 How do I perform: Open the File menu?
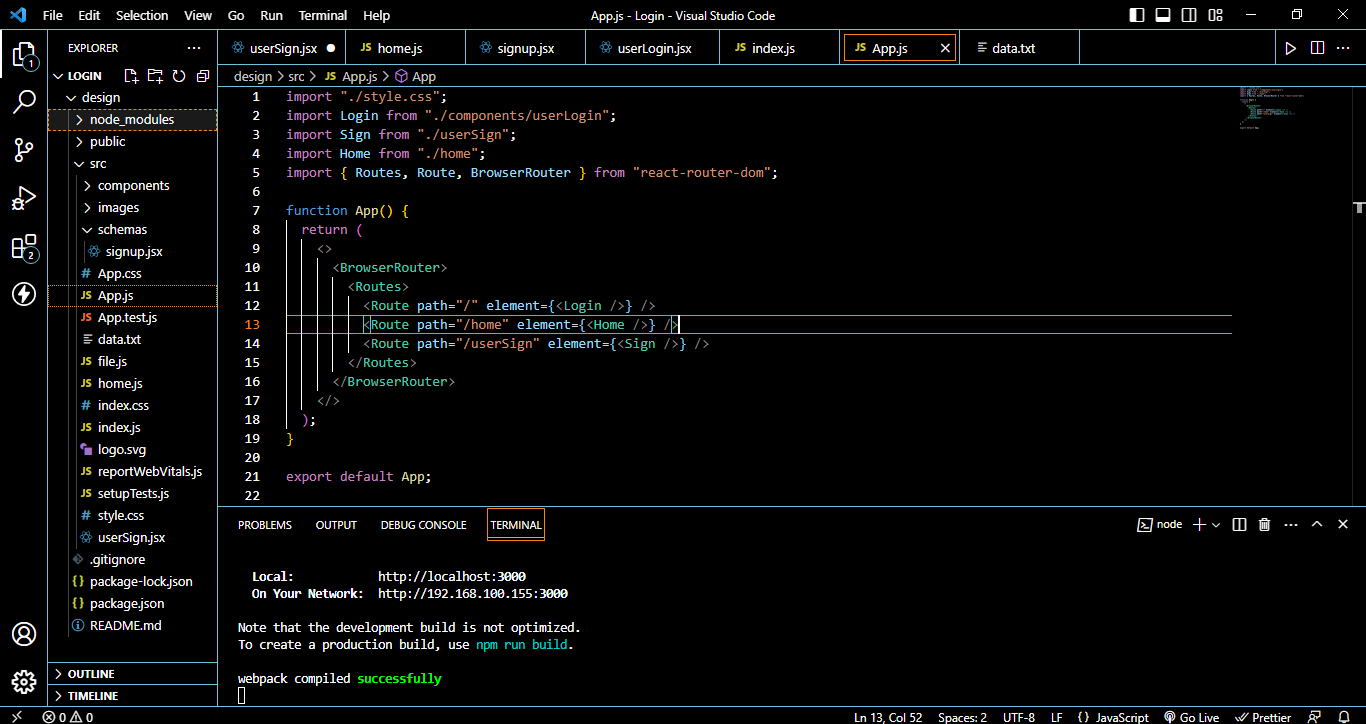52,15
